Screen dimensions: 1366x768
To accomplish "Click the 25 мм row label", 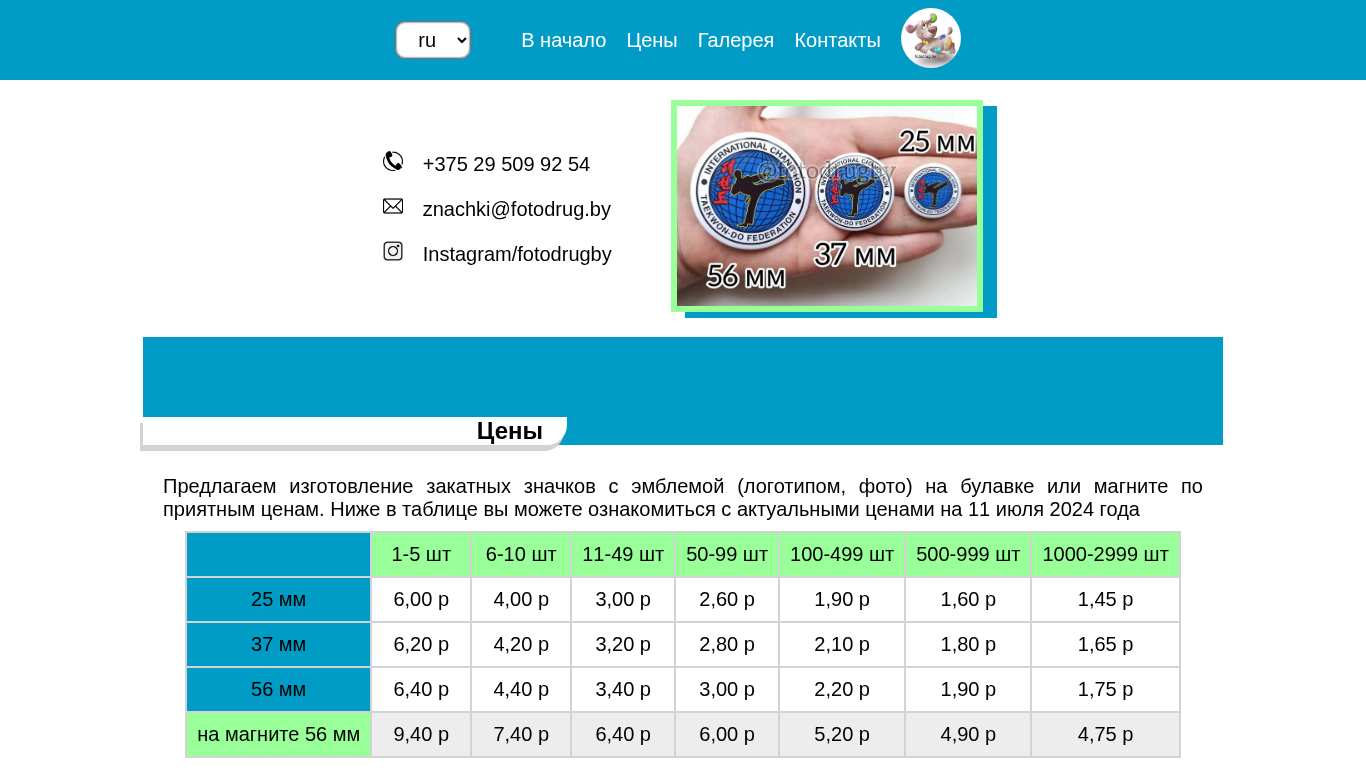I will 279,600.
